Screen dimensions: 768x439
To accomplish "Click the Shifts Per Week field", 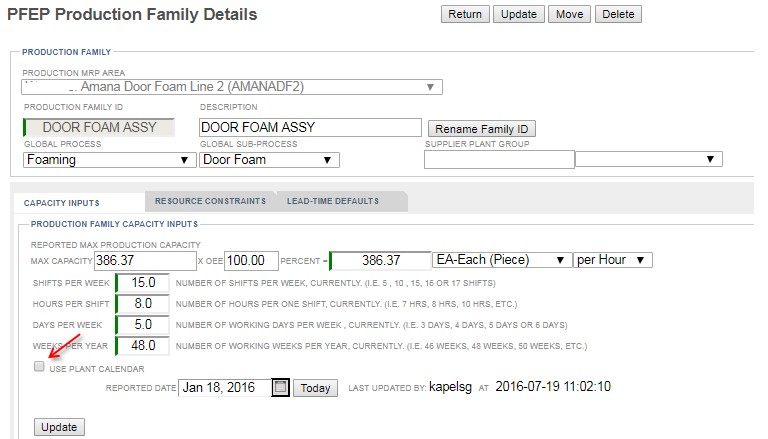I will [x=143, y=283].
